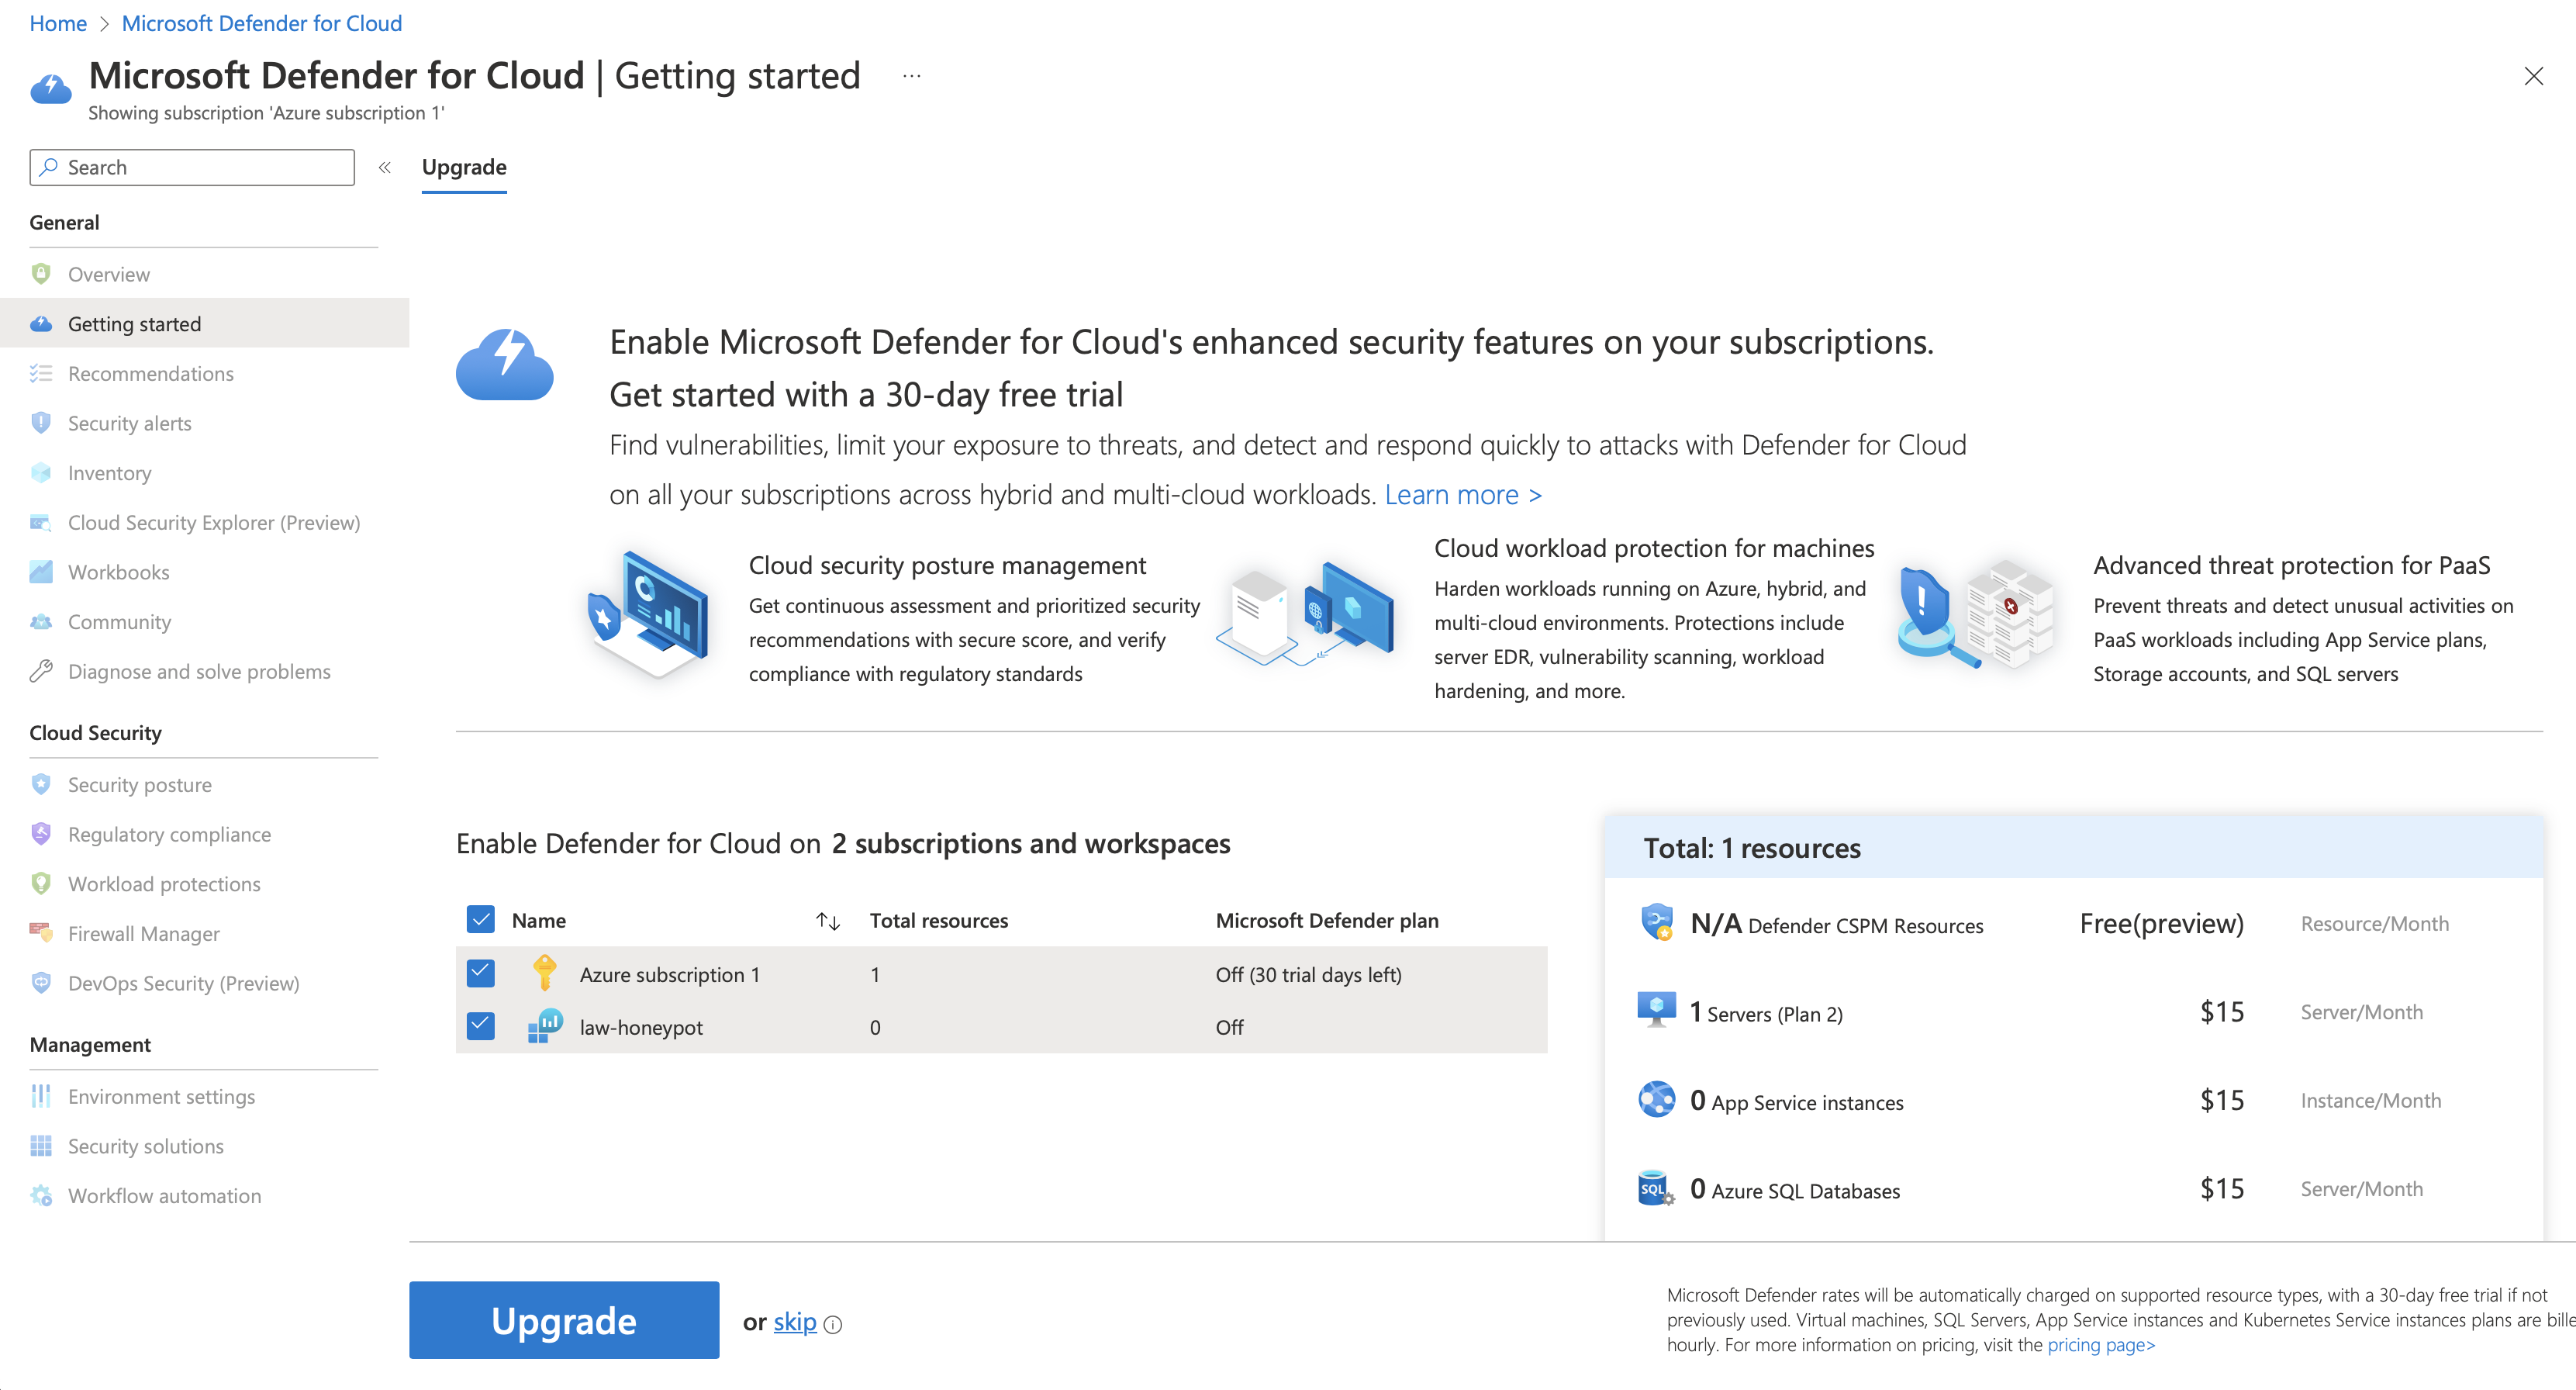Select the Upgrade tab

464,168
